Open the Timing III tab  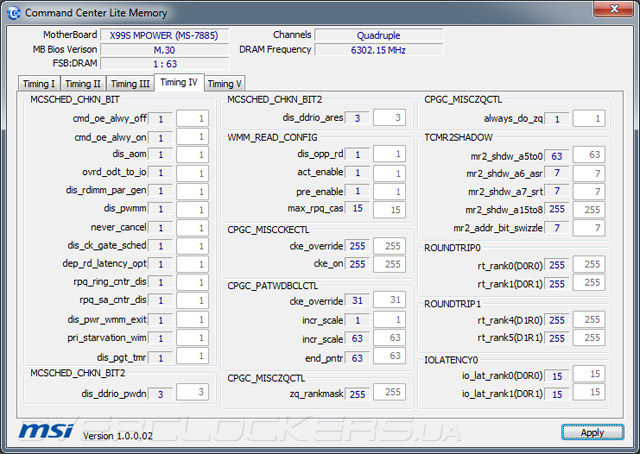tap(130, 84)
